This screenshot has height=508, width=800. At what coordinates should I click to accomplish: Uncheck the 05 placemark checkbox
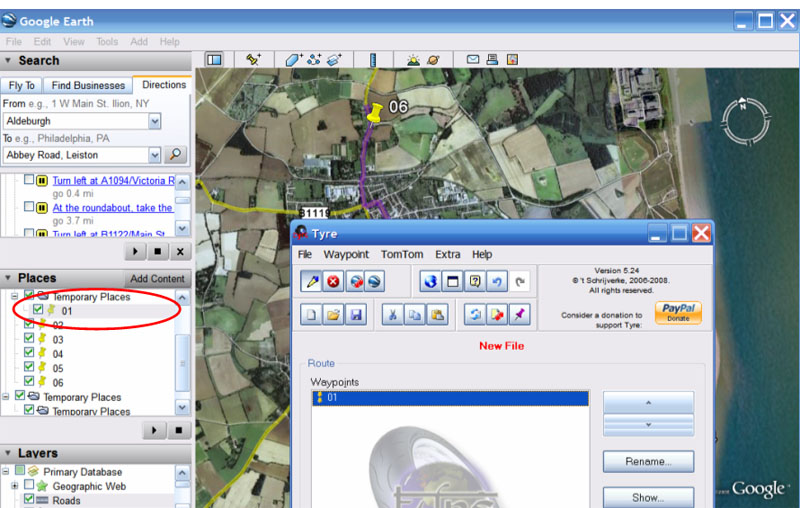(x=29, y=367)
